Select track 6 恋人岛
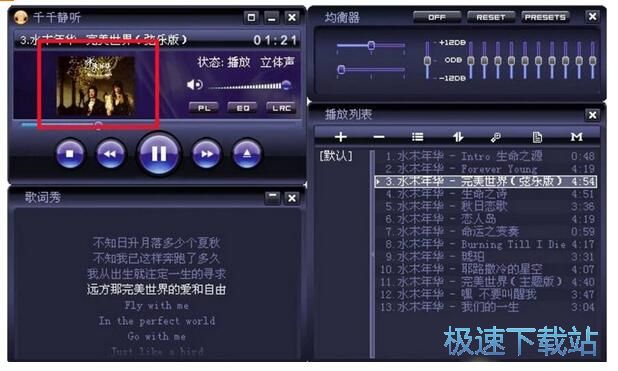The height and width of the screenshot is (371, 618). coord(485,219)
